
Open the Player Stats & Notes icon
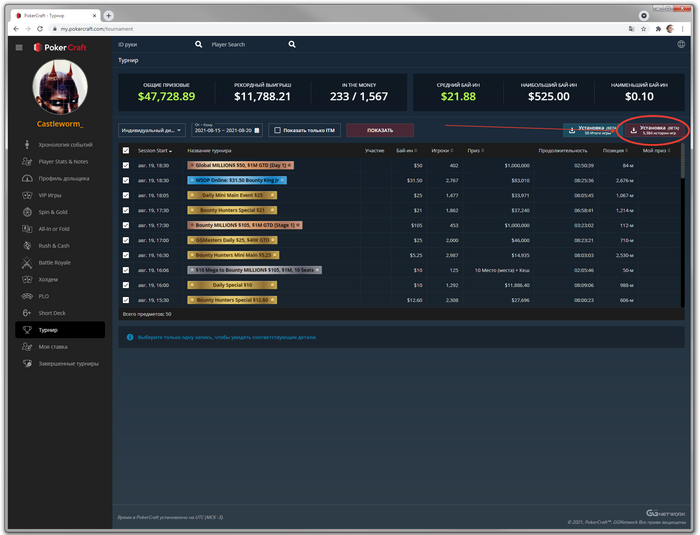[x=27, y=161]
